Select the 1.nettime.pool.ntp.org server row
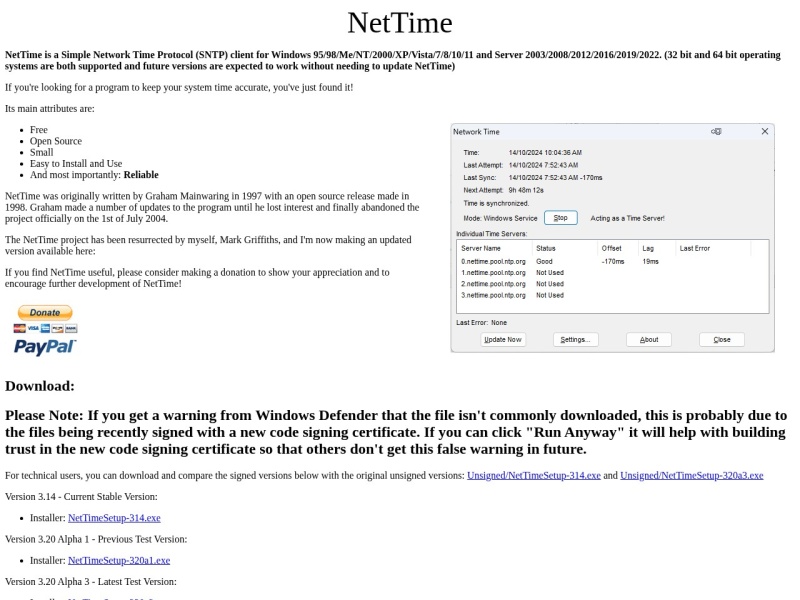This screenshot has width=800, height=600. 612,272
